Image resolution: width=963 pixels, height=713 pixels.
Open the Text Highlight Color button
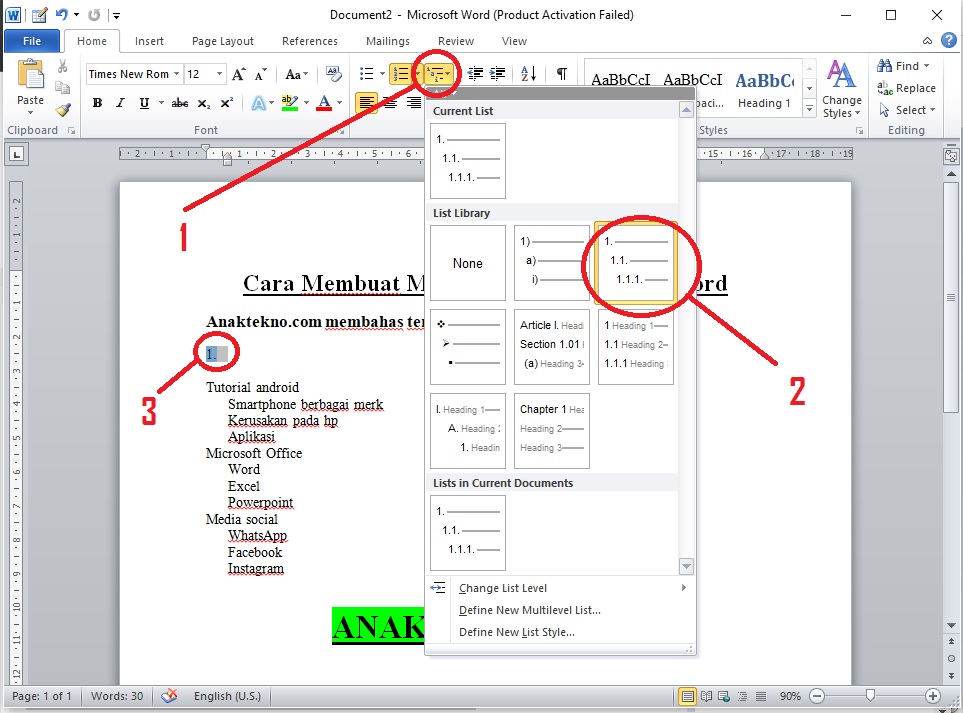pos(290,103)
